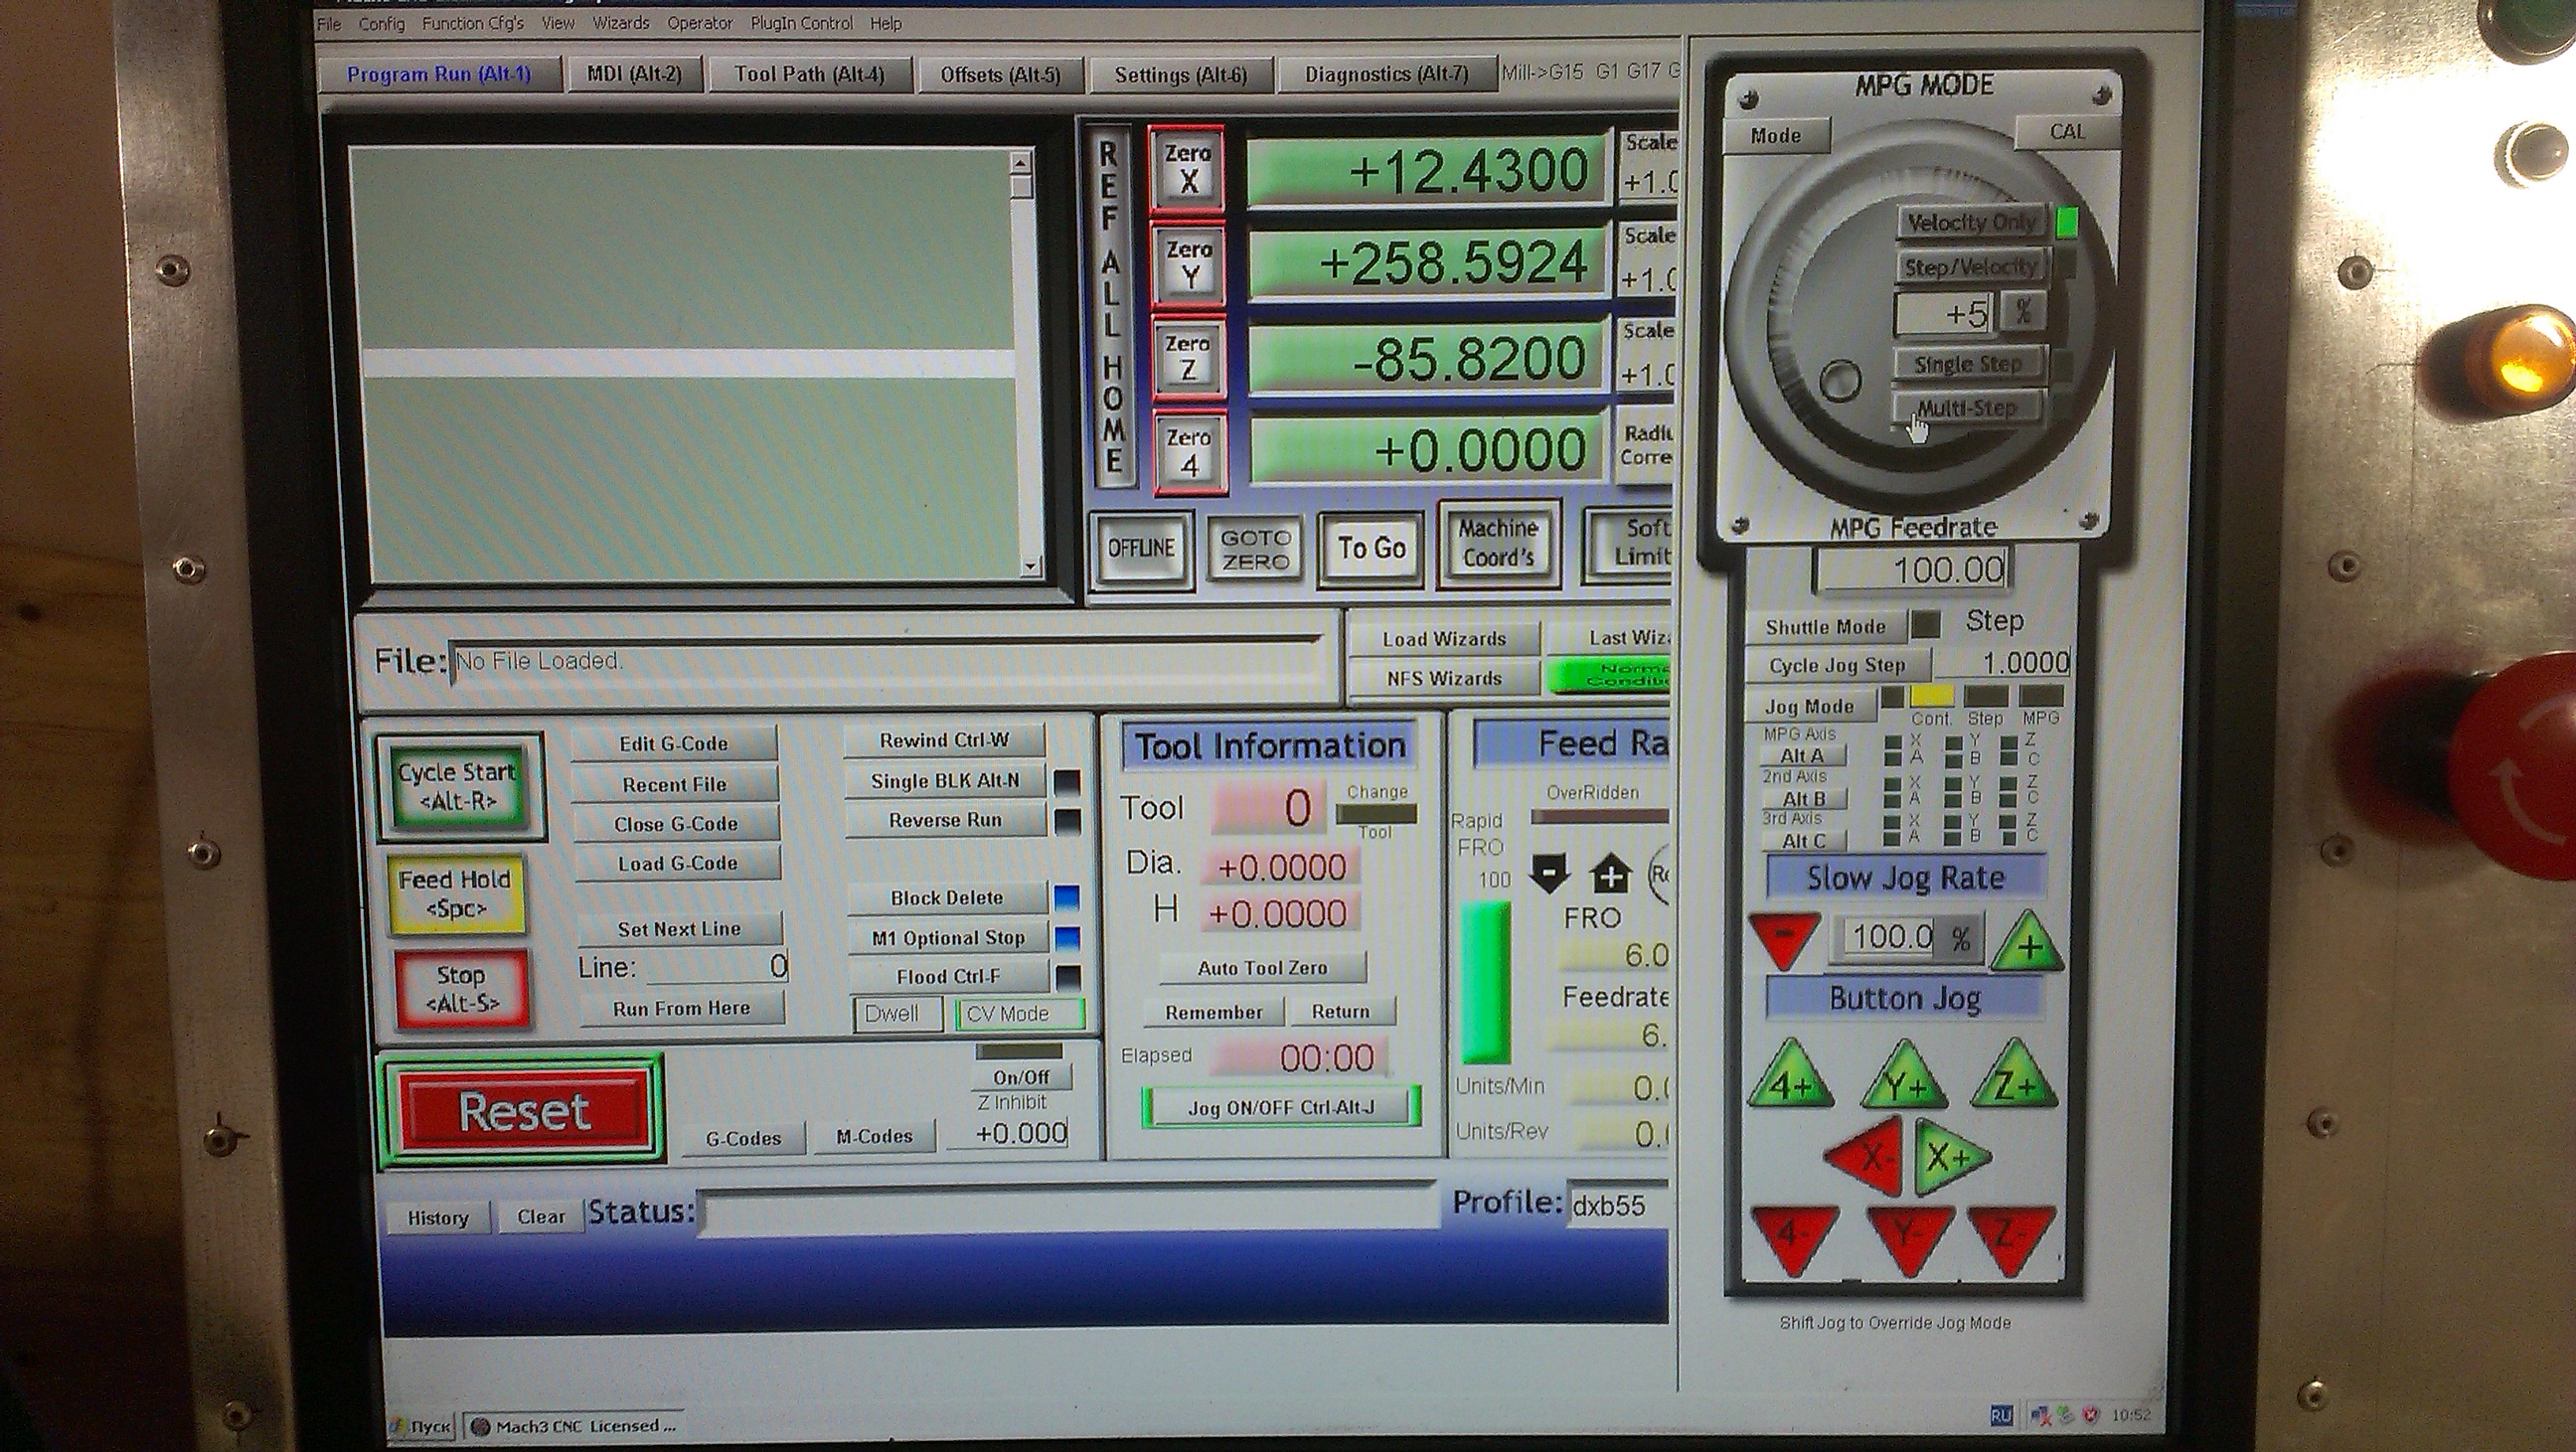
Task: Cycle the Jog Step value
Action: 1837,665
